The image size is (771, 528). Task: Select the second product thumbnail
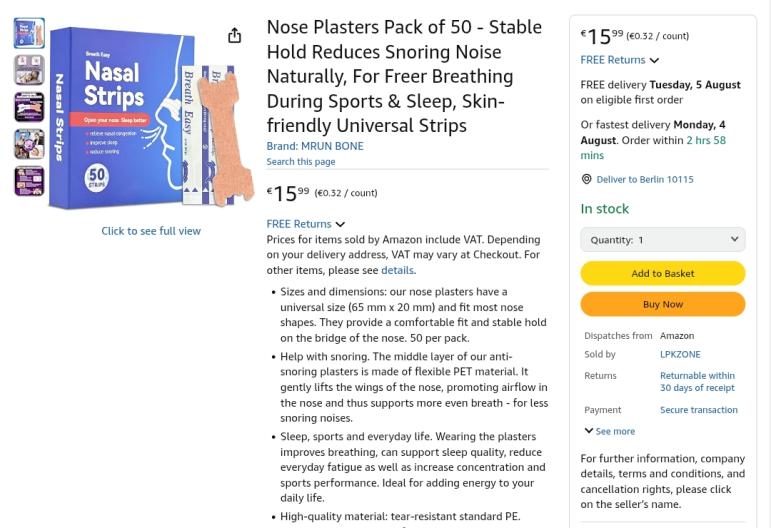click(29, 70)
